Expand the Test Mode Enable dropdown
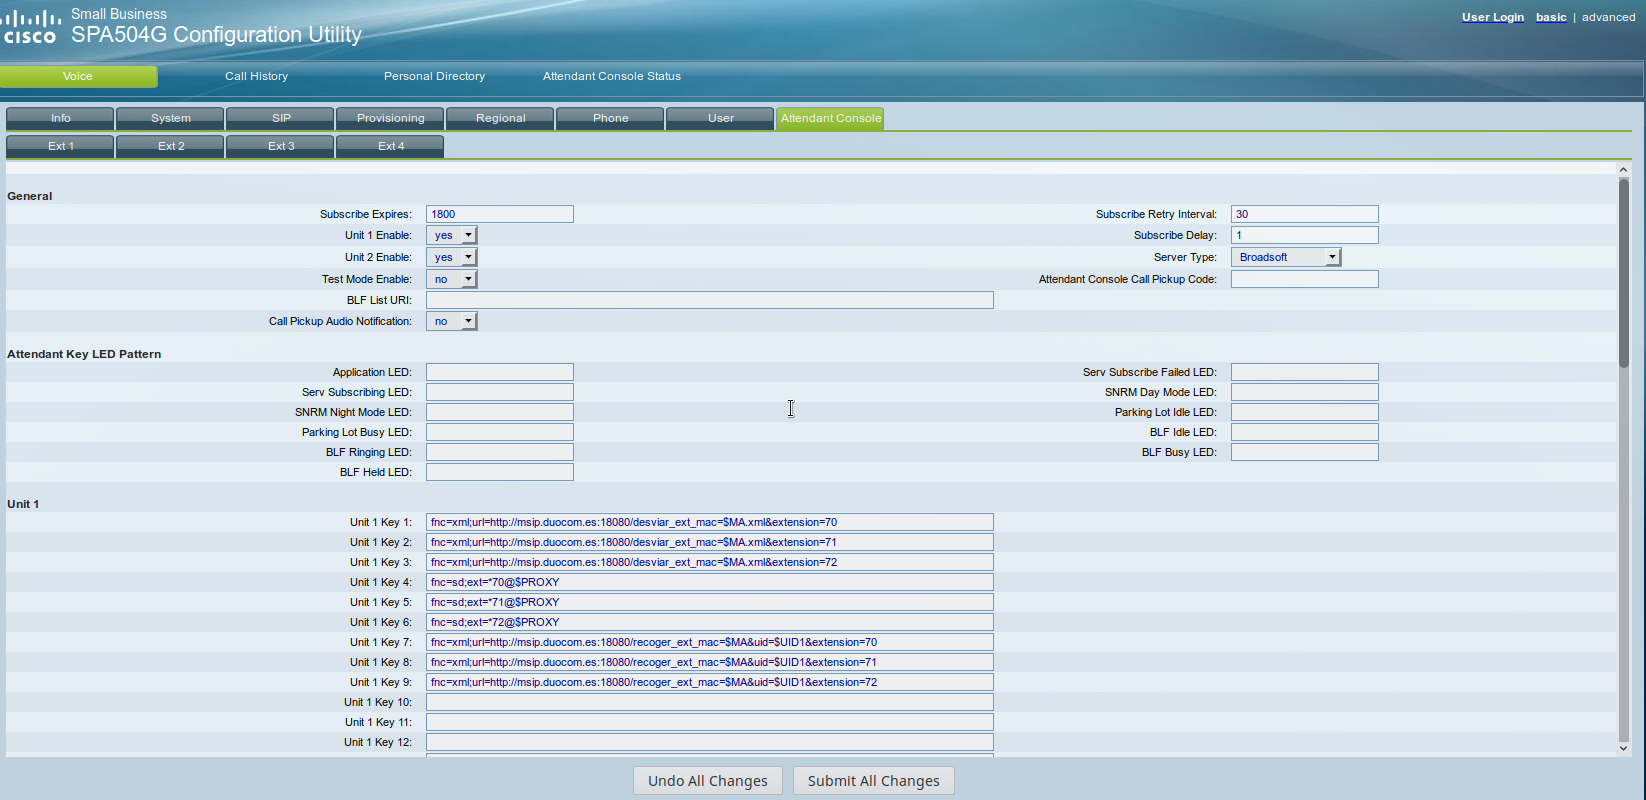Screen dimensions: 1646x800 tap(452, 279)
